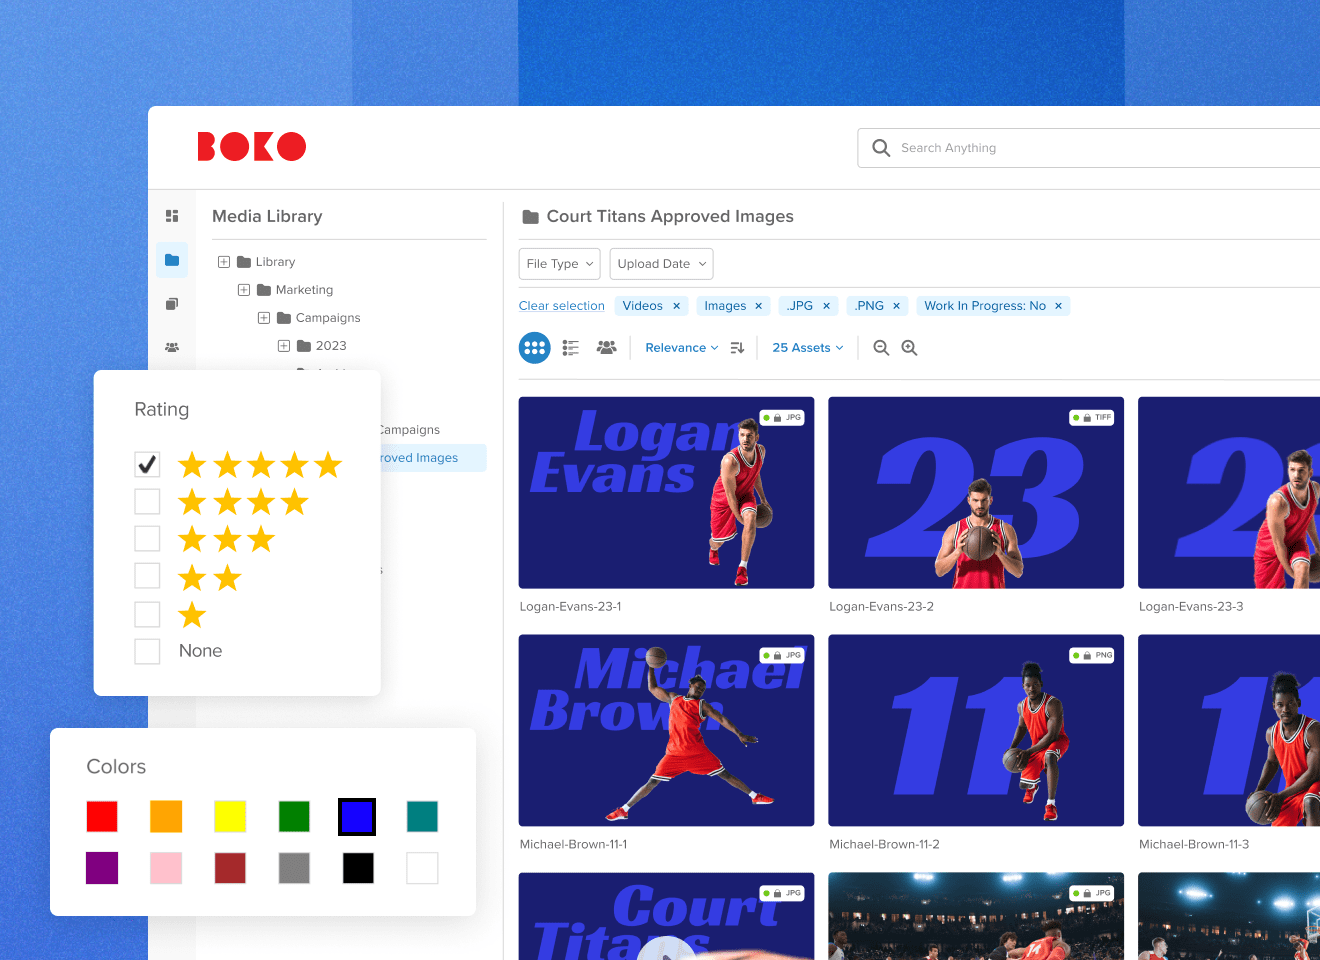Screen dimensions: 1320x960
Task: Open the Logan-Evans-23-1 thumbnail
Action: coord(667,493)
